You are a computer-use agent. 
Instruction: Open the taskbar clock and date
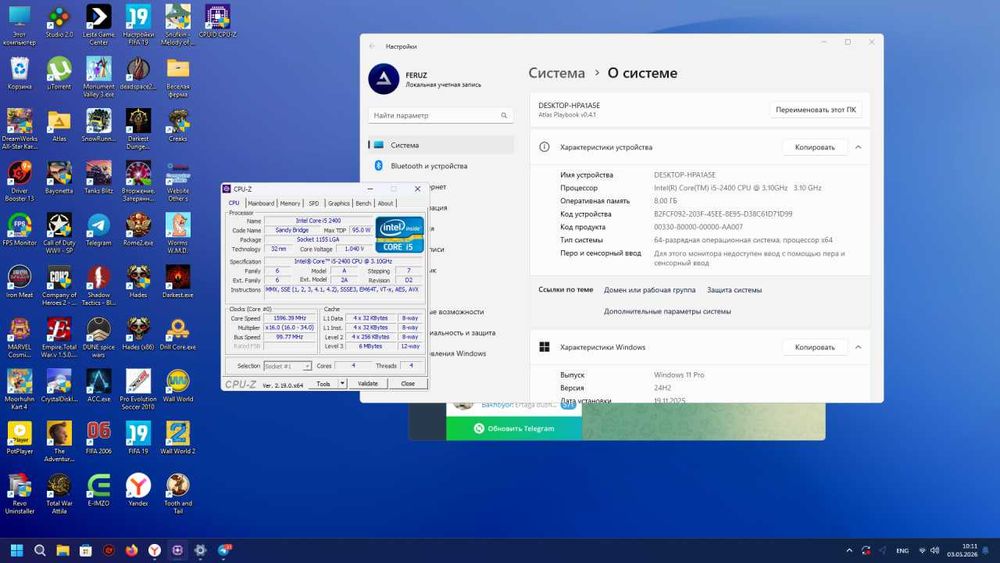[962, 550]
